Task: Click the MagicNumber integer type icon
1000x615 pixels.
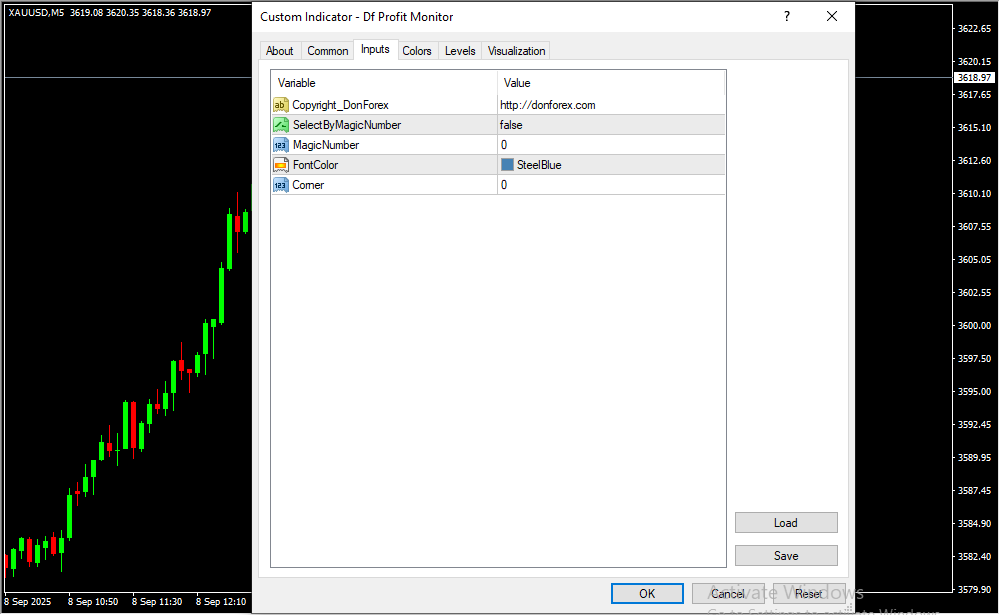Action: coord(281,145)
